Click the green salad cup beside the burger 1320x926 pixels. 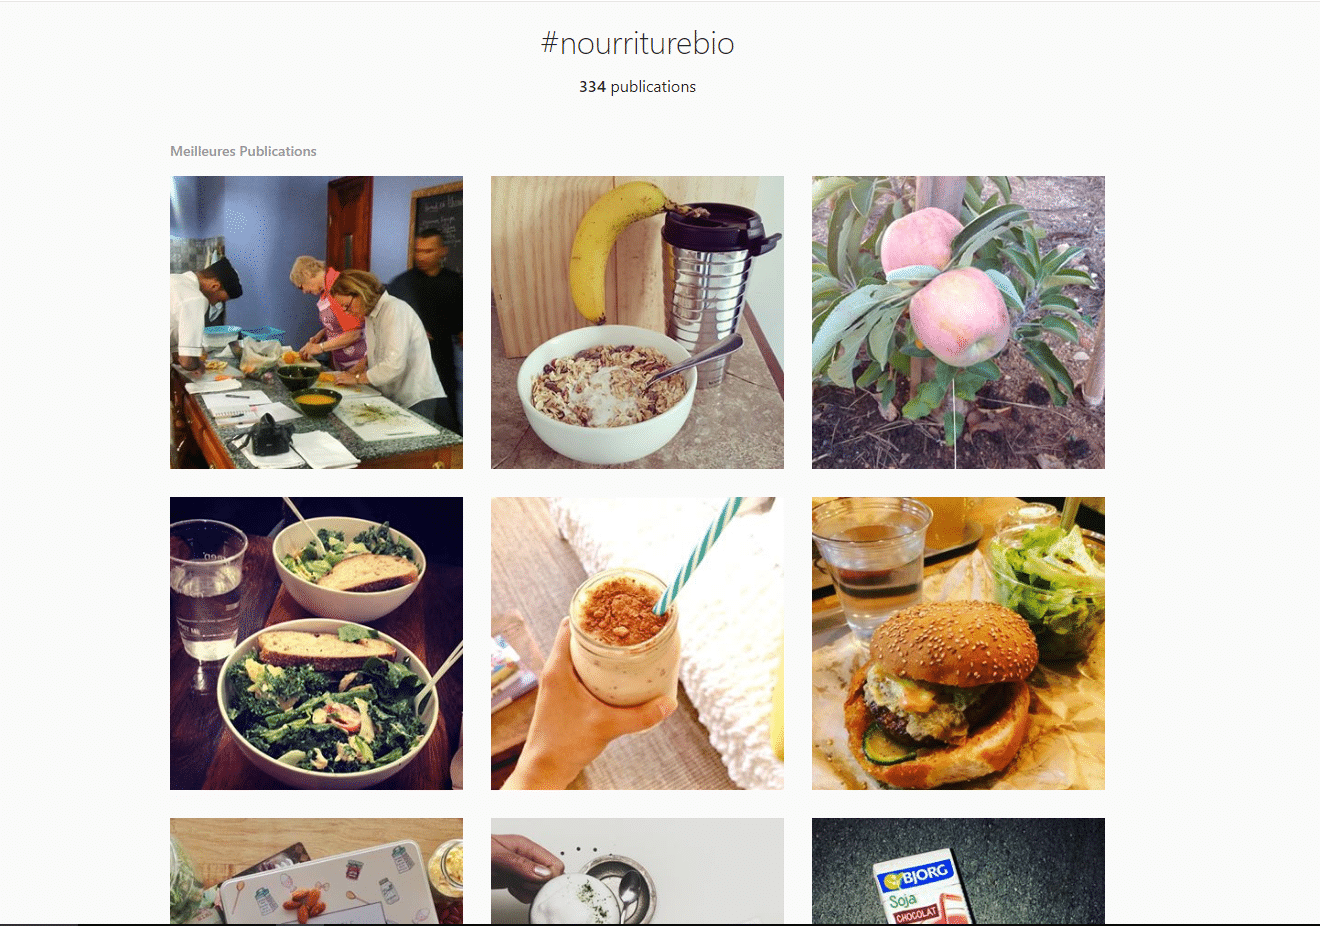[1045, 580]
